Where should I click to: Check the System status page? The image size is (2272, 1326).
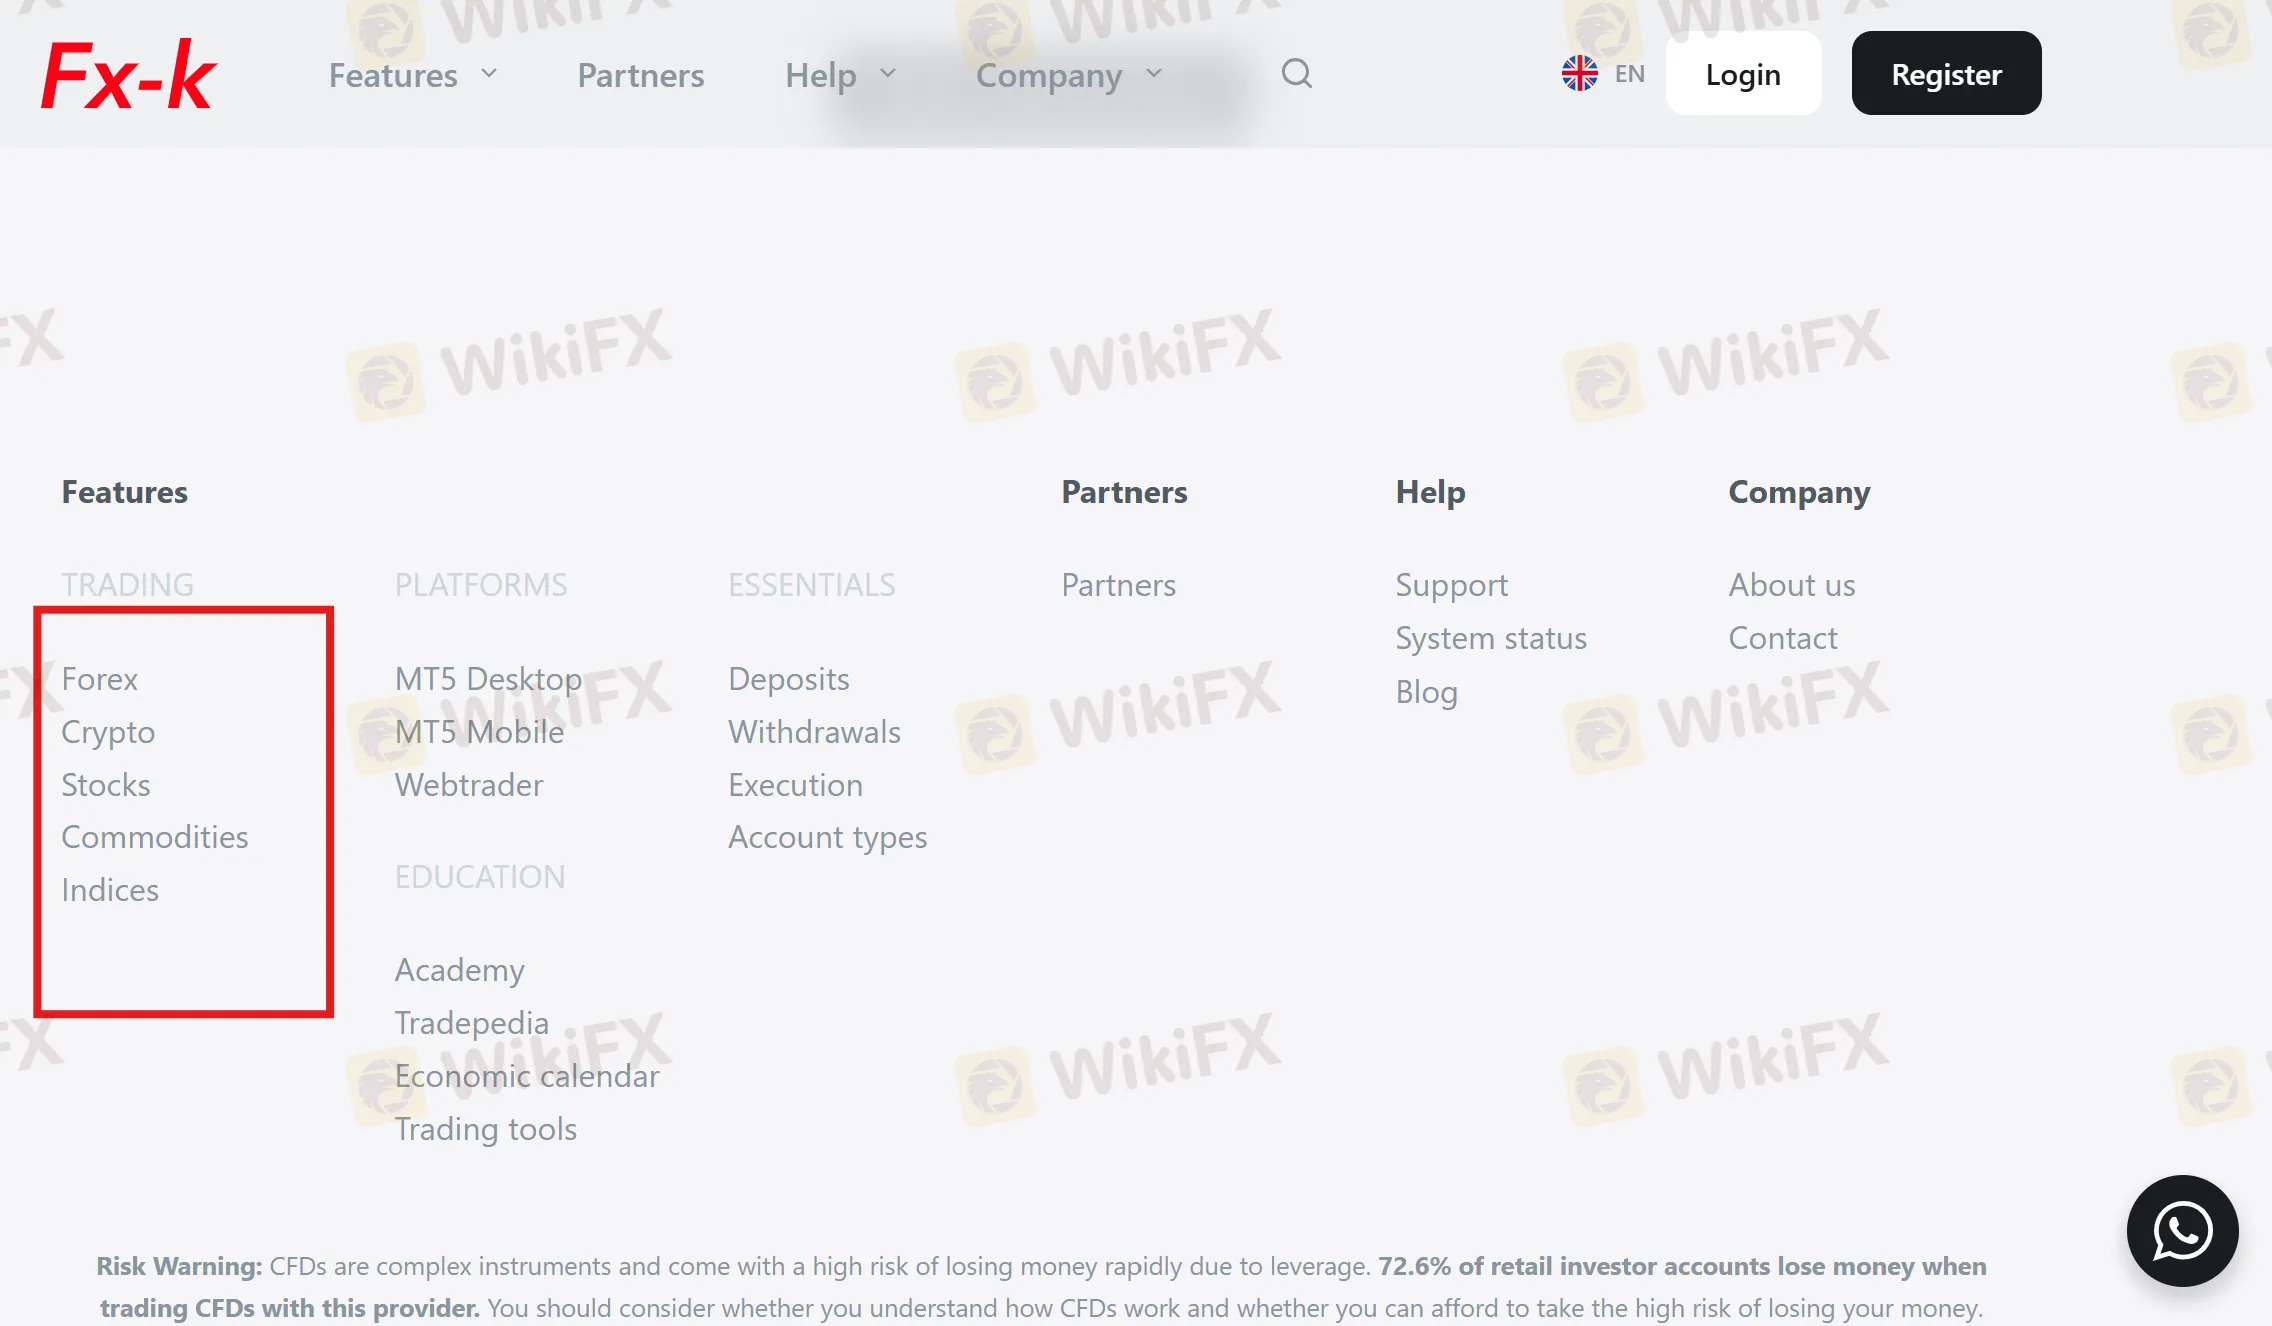(x=1491, y=638)
